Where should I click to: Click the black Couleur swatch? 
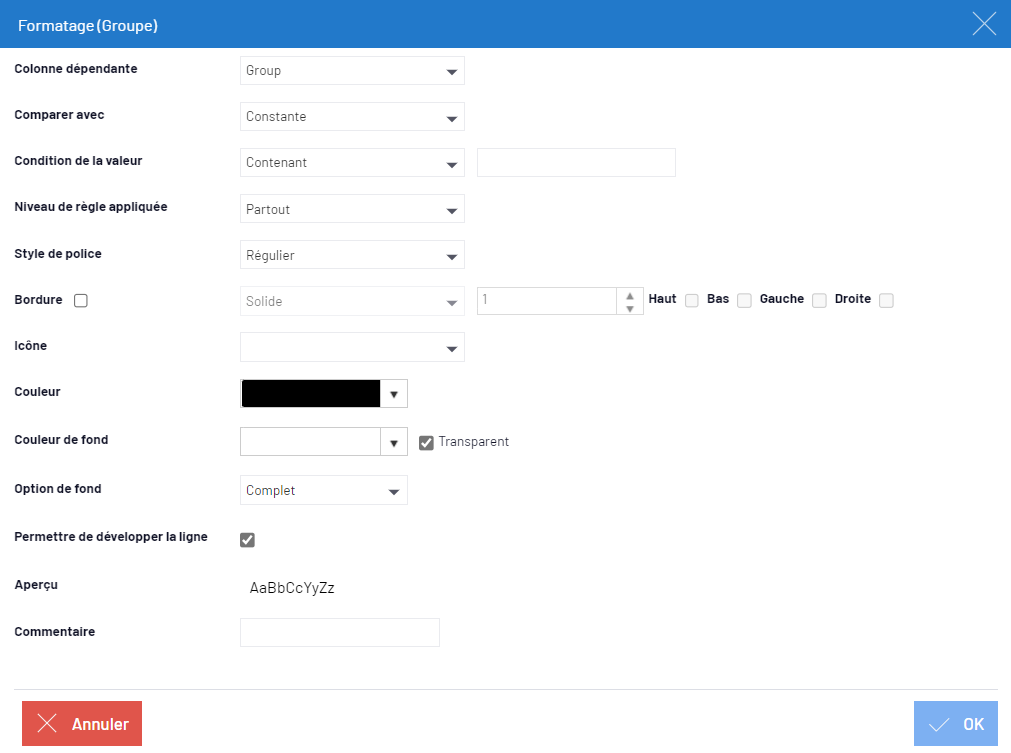click(311, 394)
